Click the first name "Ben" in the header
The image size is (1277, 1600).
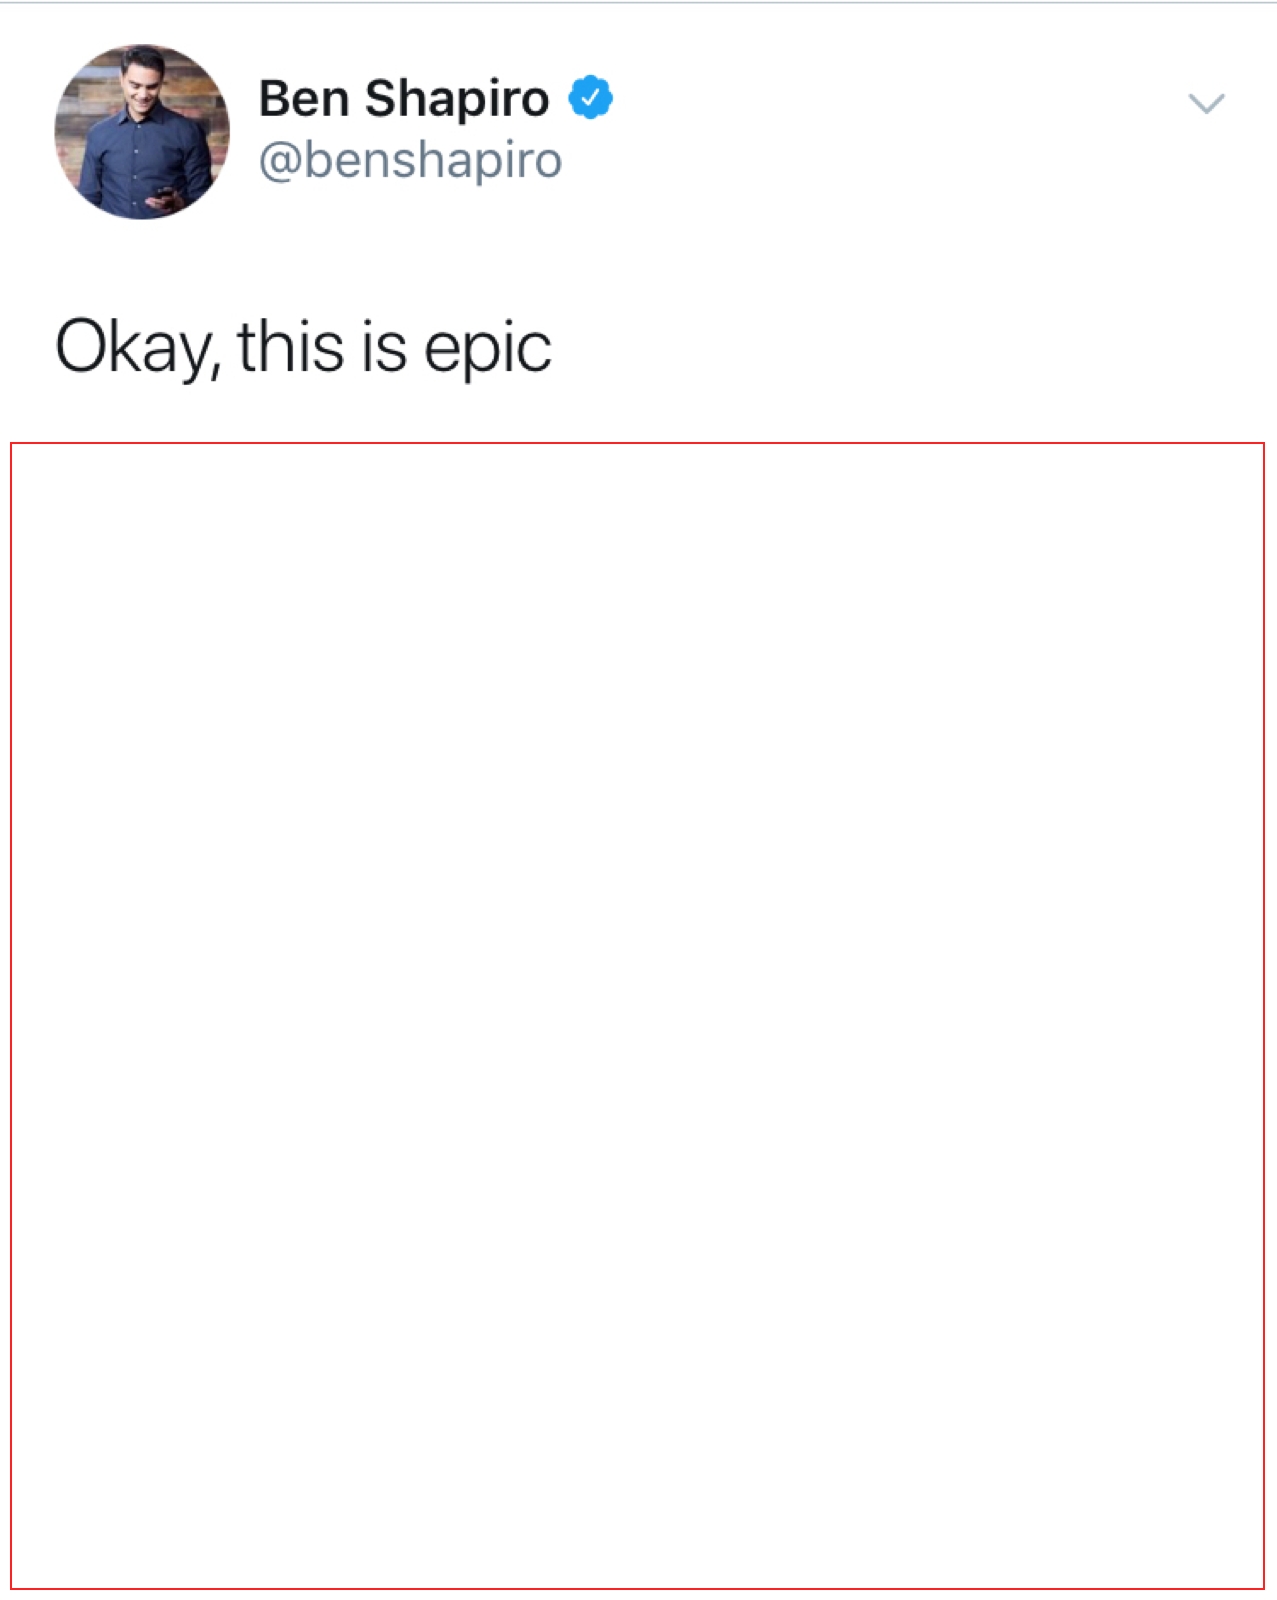(304, 98)
